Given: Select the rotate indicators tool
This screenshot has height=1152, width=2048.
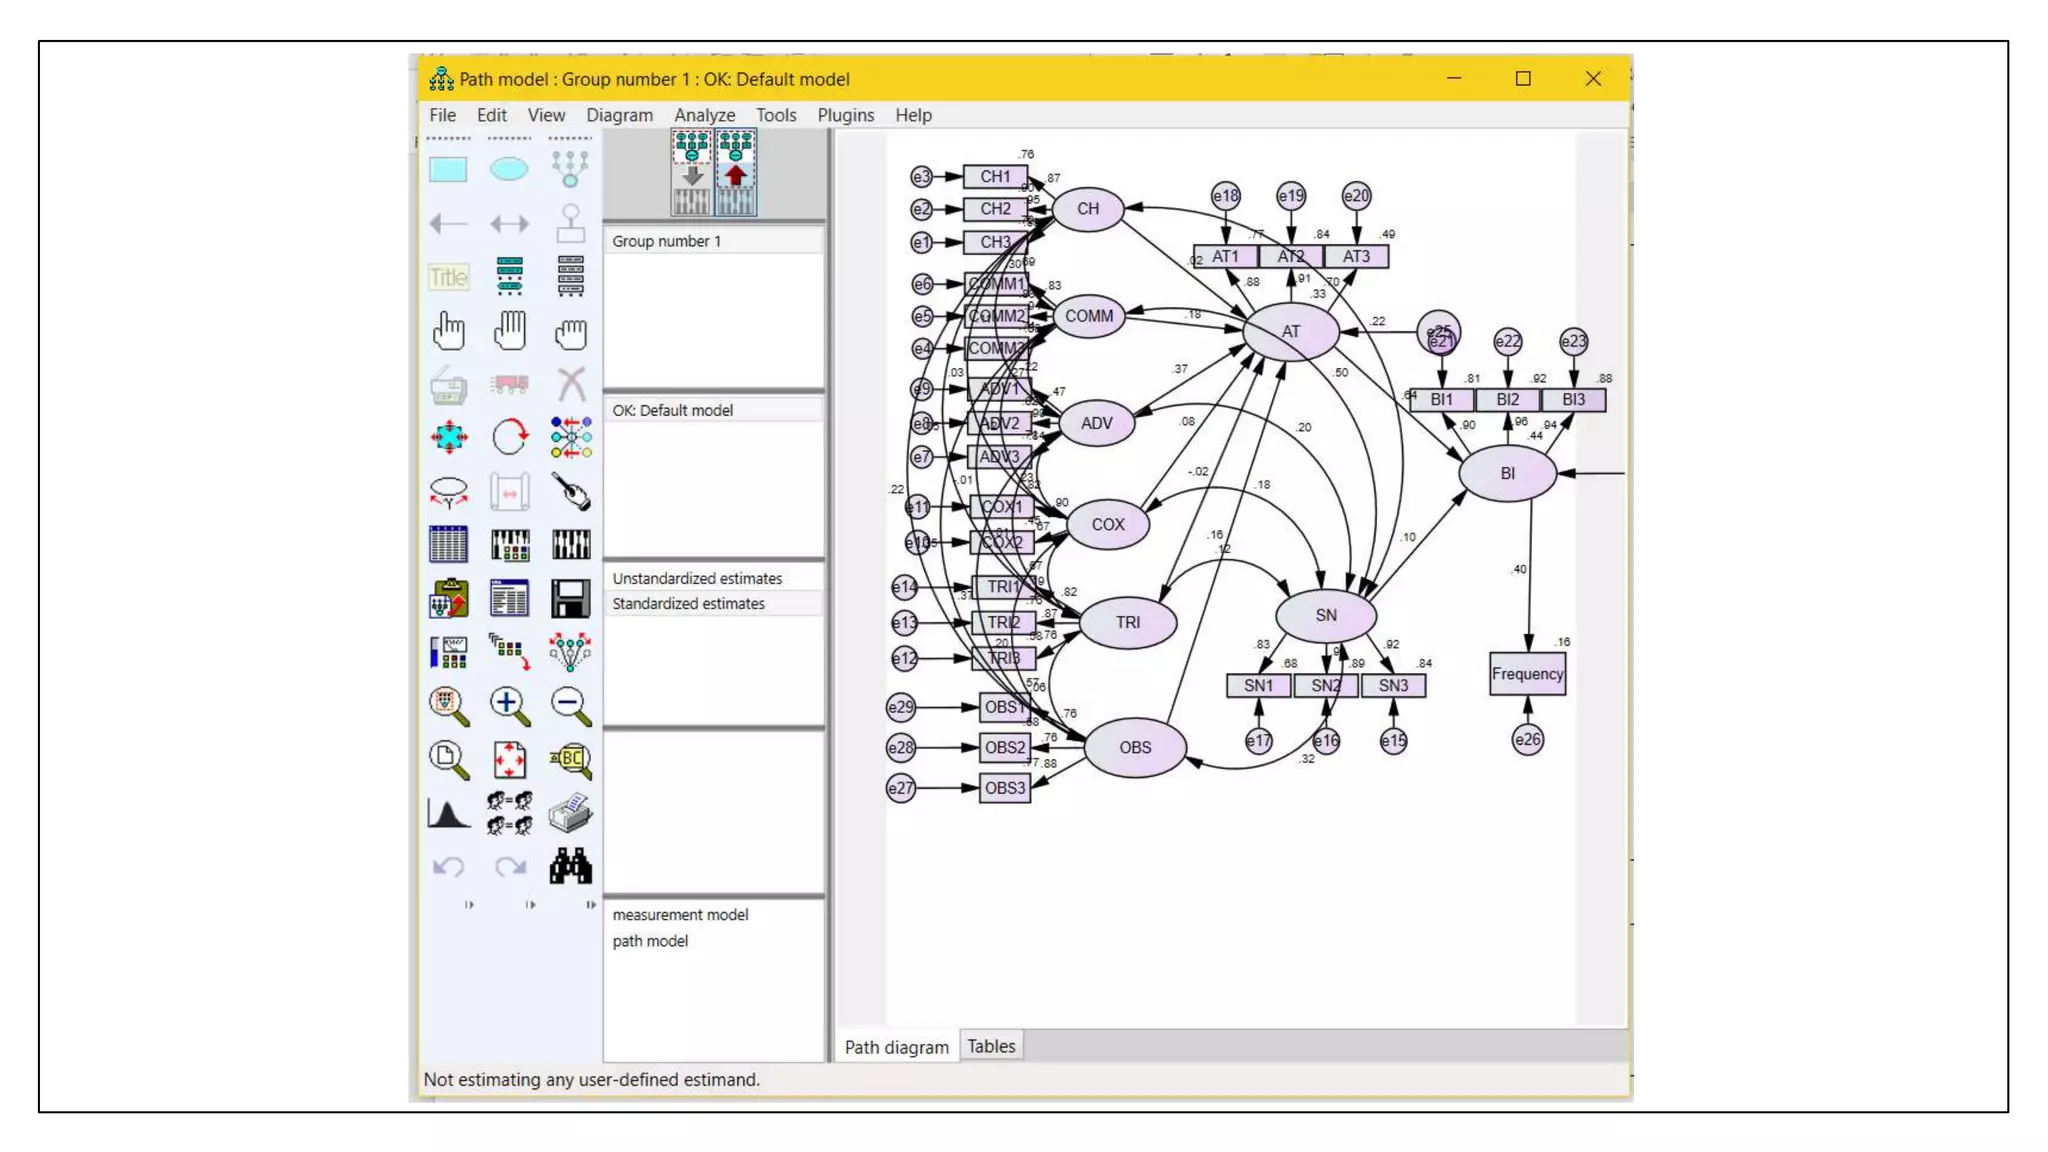Looking at the screenshot, I should coord(510,437).
